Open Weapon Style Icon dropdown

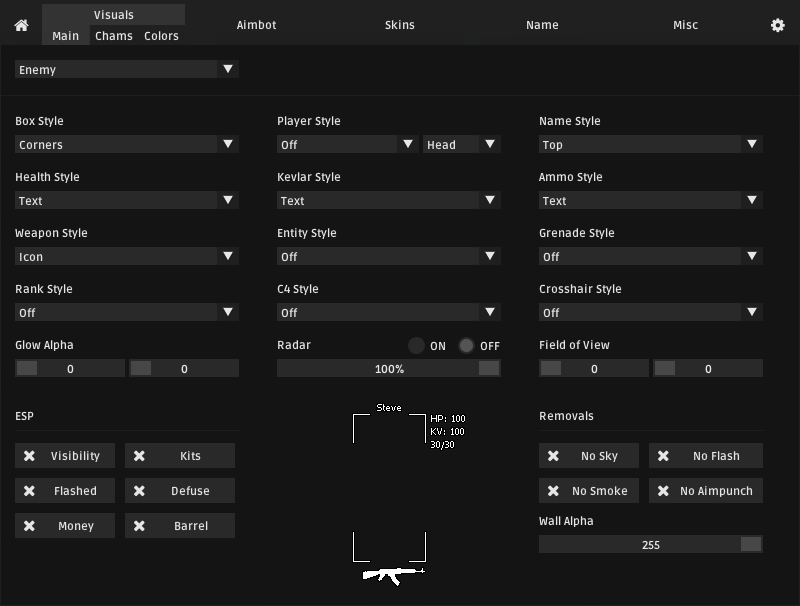coord(127,257)
